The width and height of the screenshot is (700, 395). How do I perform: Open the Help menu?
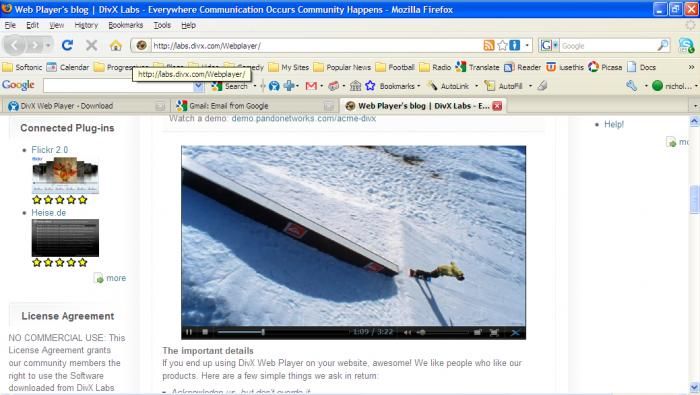coord(188,25)
